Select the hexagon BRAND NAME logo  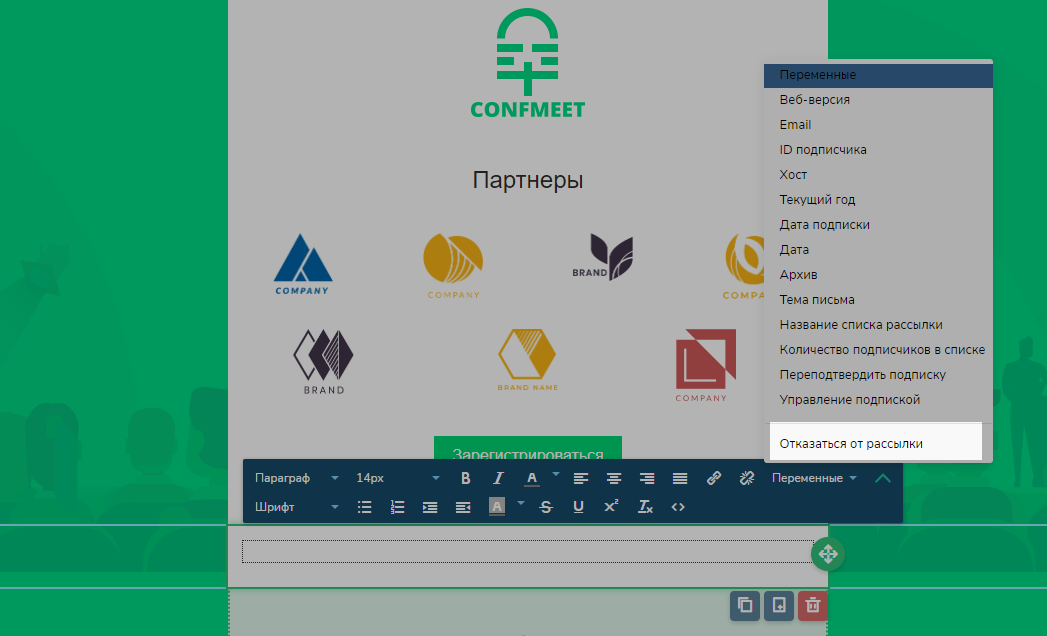point(528,359)
